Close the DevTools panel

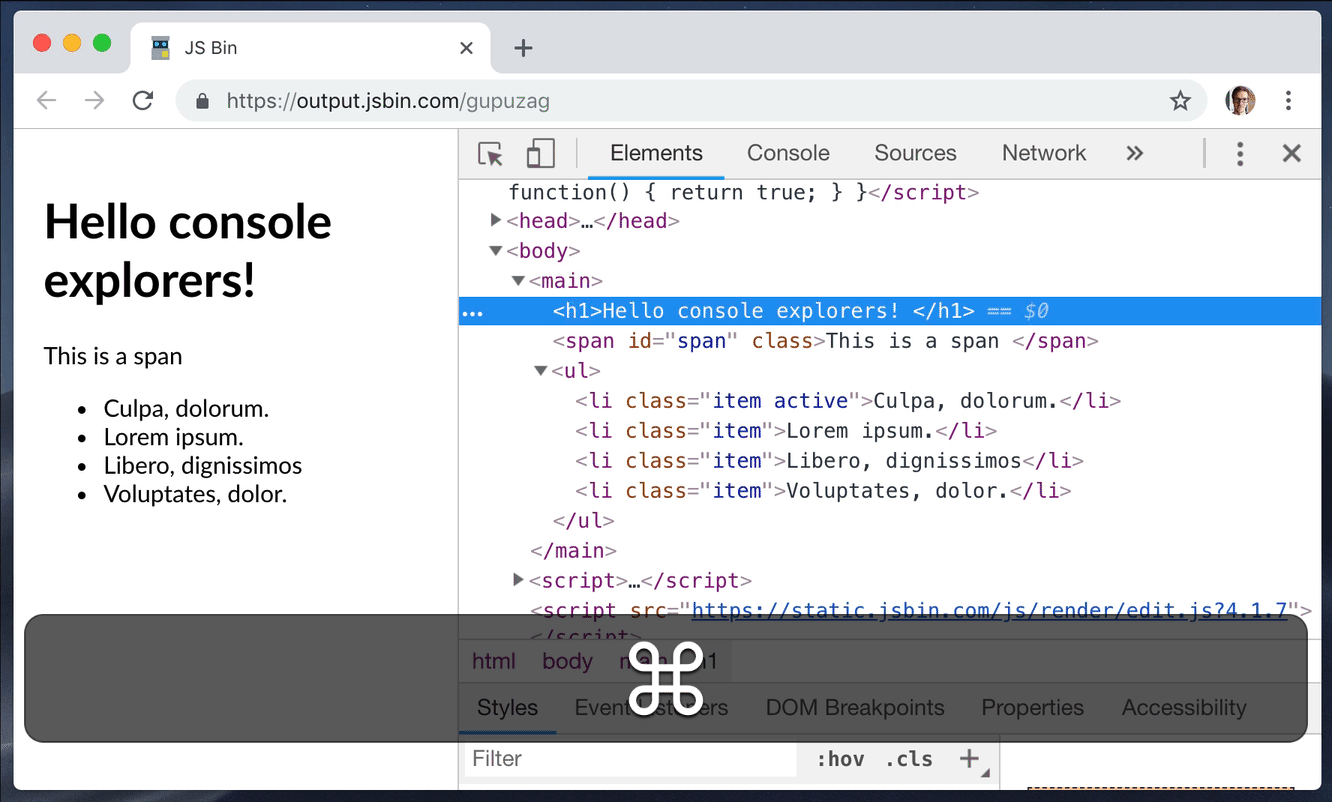click(x=1292, y=153)
